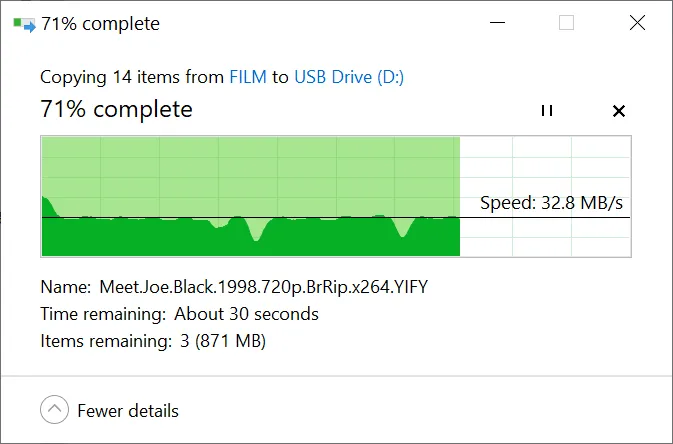Click the copy progress icon in title bar
673x444 pixels.
point(24,24)
